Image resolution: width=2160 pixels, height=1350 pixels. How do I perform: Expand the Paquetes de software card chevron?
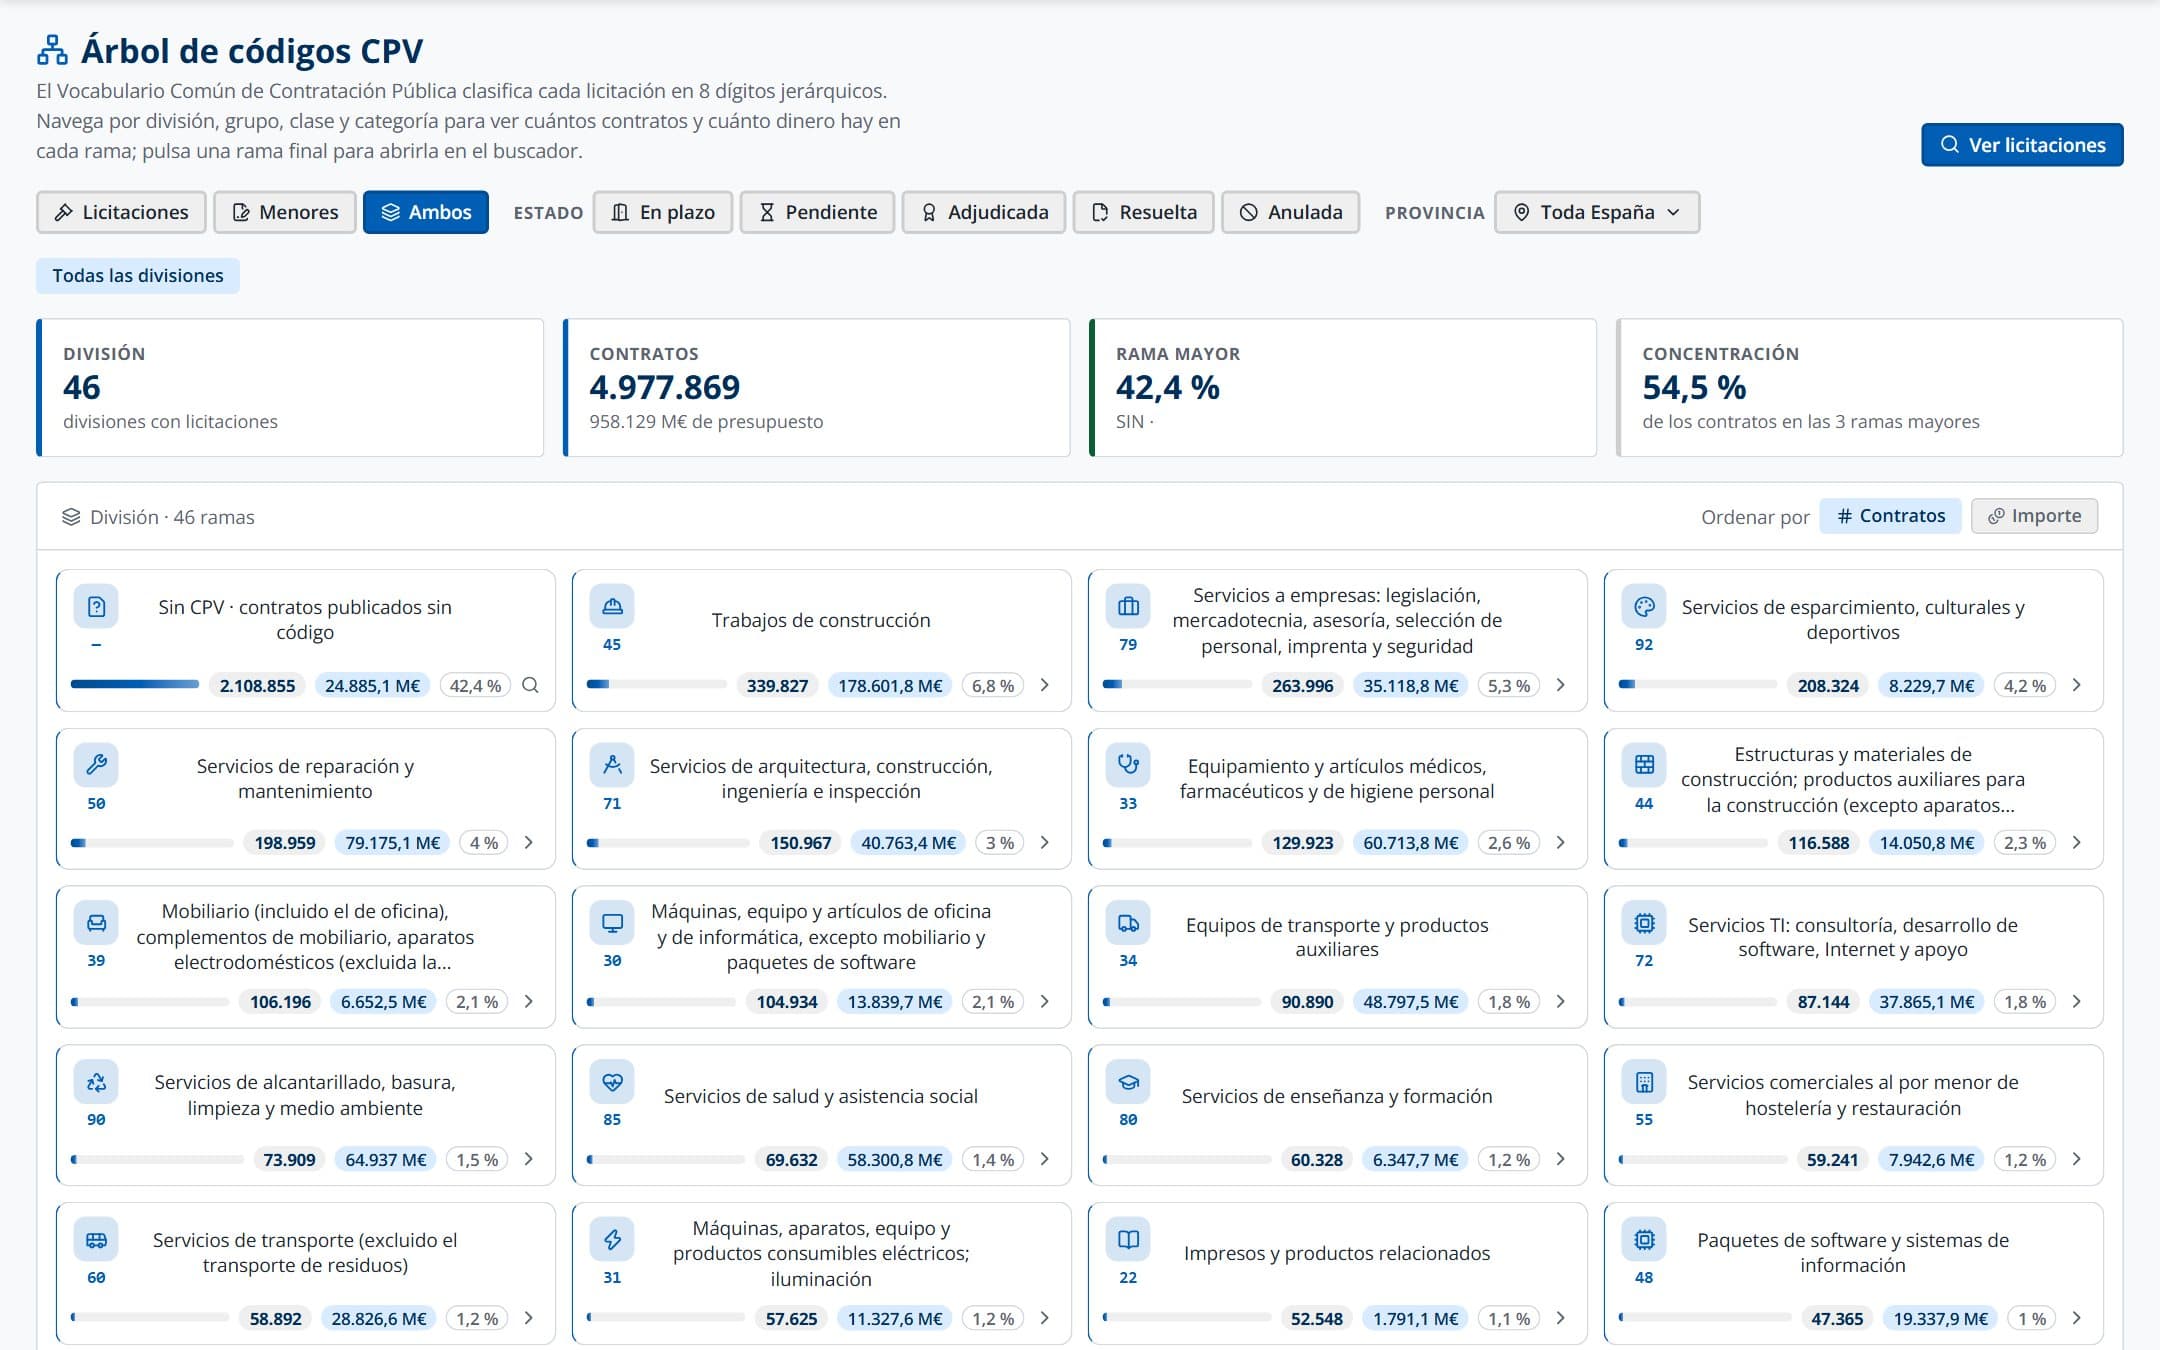click(x=2077, y=1318)
